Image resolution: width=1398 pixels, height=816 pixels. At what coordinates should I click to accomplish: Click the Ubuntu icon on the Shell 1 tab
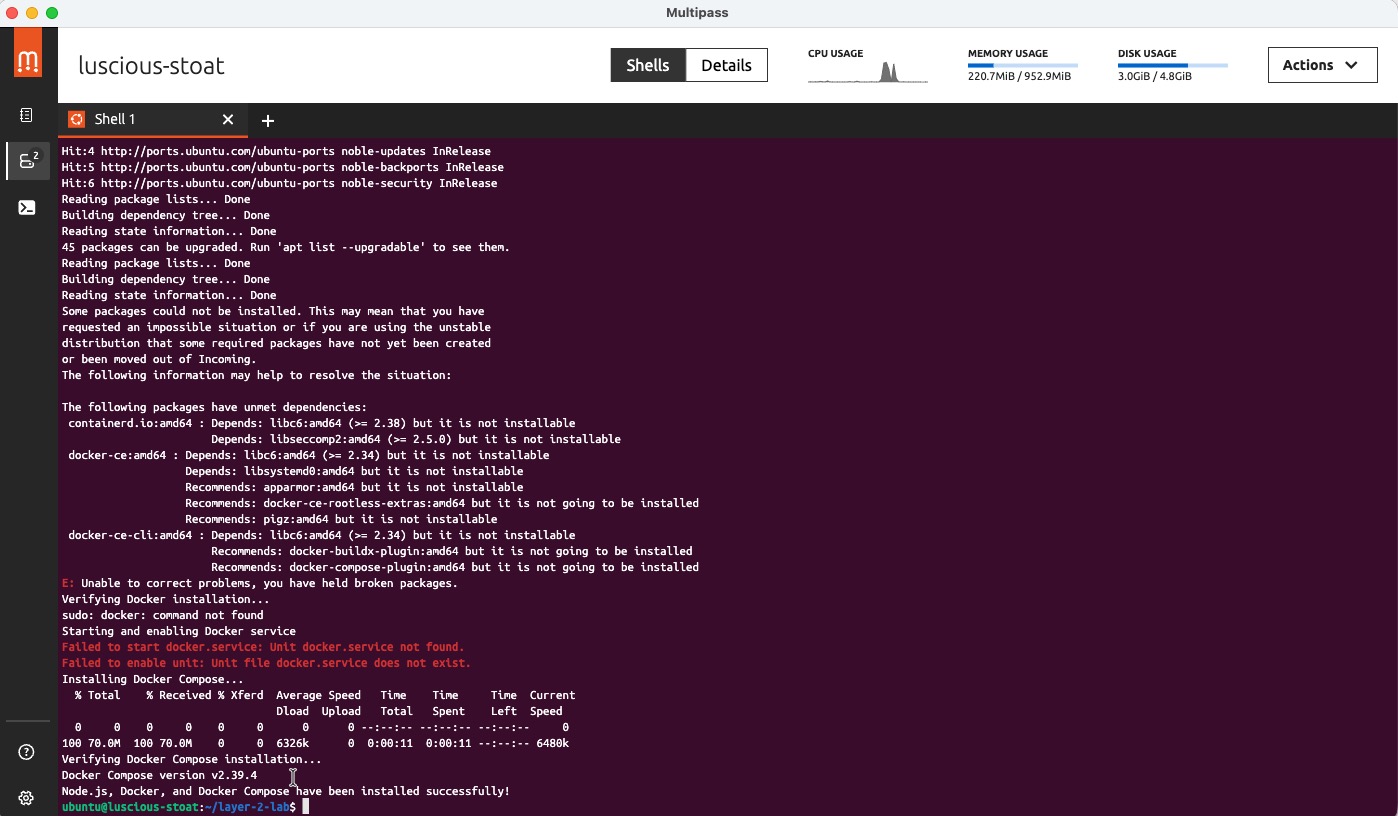click(75, 120)
